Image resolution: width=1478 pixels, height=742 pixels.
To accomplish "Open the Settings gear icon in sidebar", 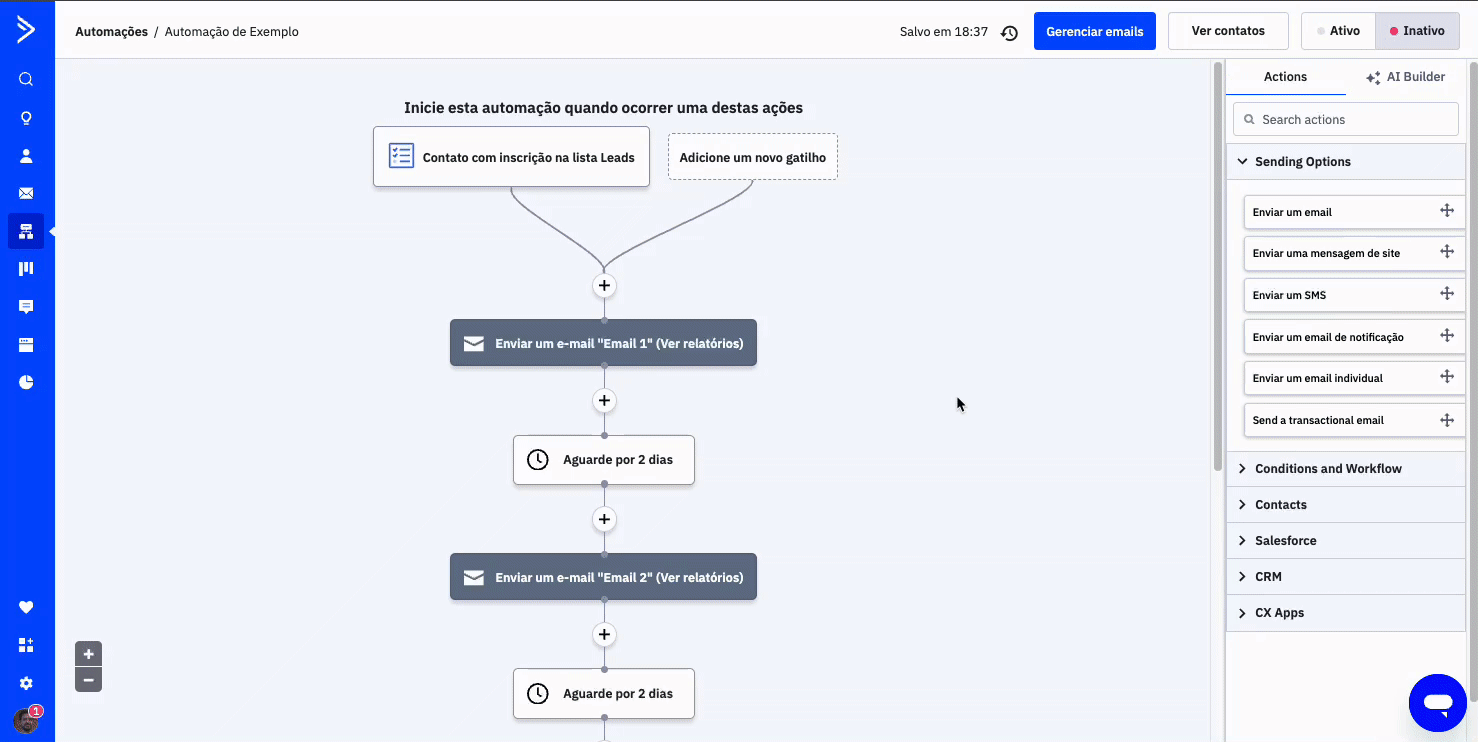I will tap(26, 683).
